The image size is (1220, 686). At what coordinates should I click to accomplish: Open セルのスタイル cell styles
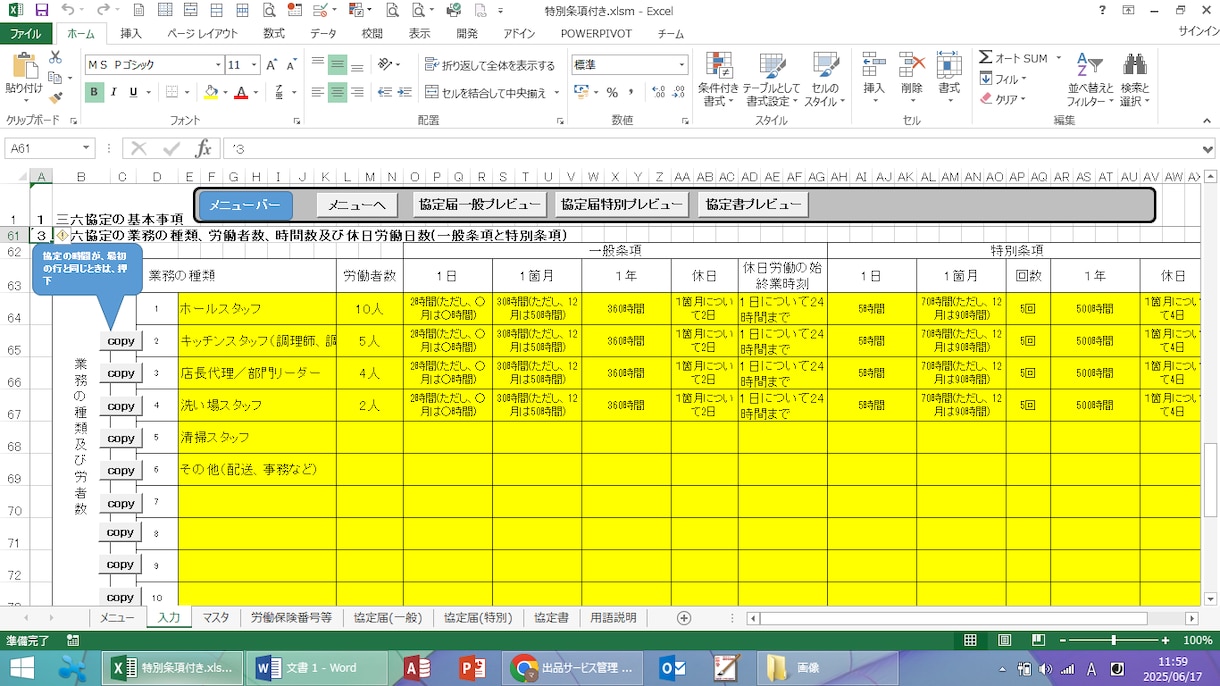coord(825,80)
